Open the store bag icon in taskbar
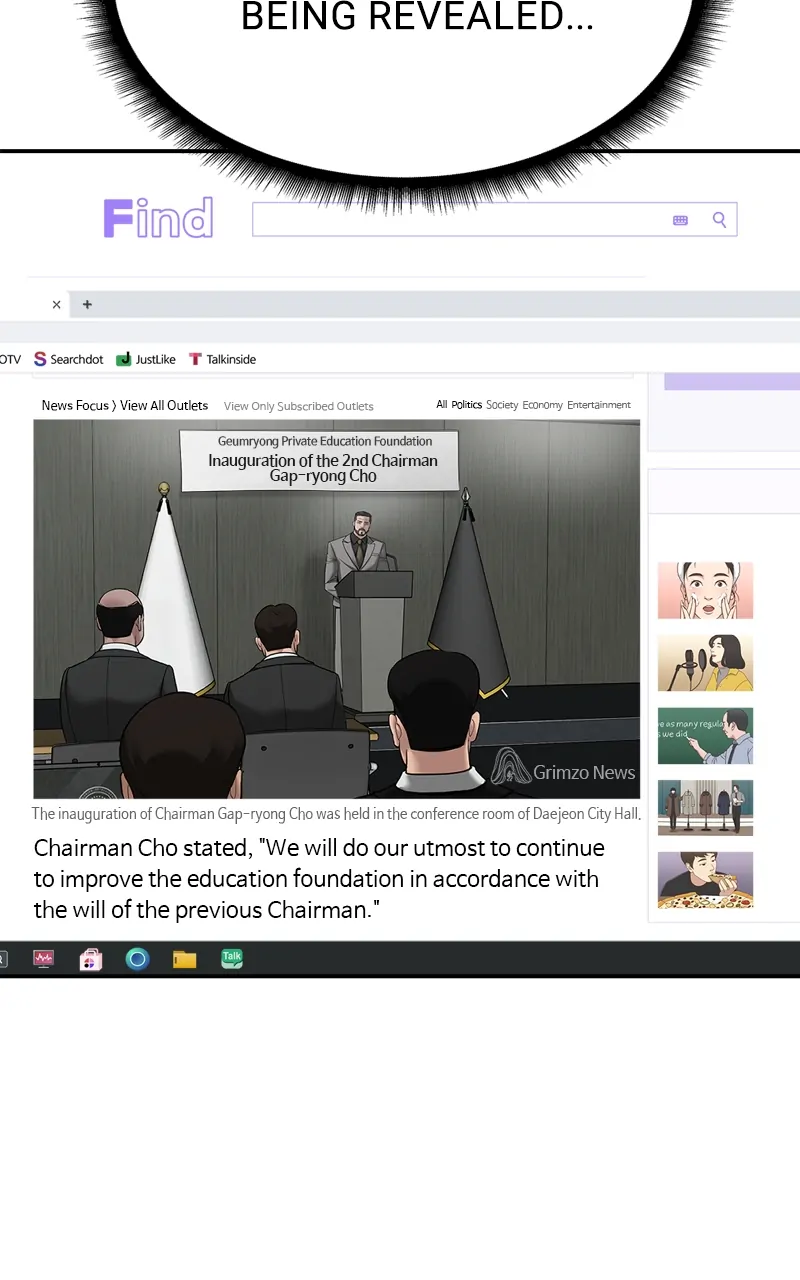This screenshot has height=1280, width=800. pos(91,959)
